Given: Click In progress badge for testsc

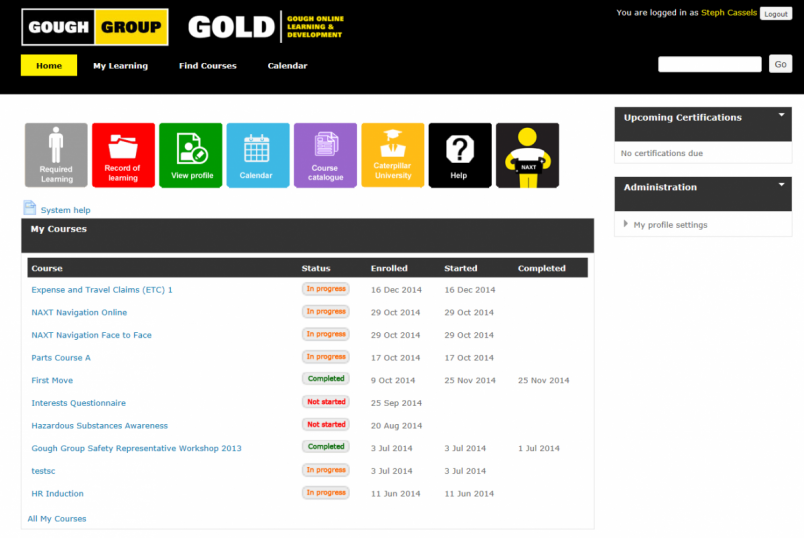Looking at the screenshot, I should click(x=326, y=470).
